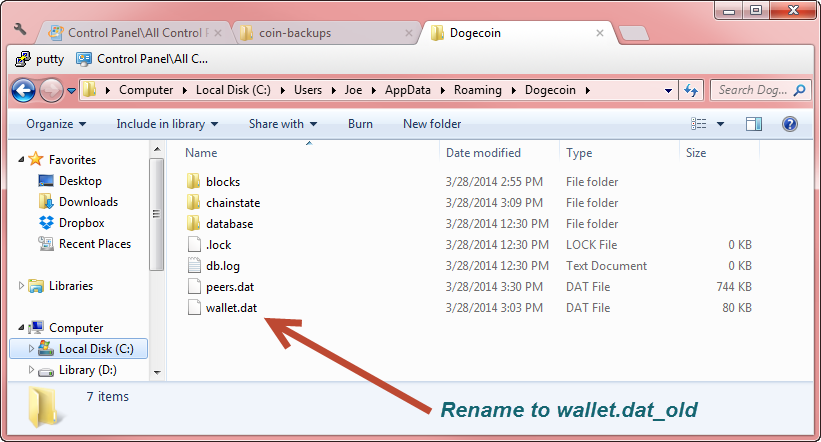Viewport: 821px width, 442px height.
Task: Go back with the blue Back arrow
Action: coord(24,91)
